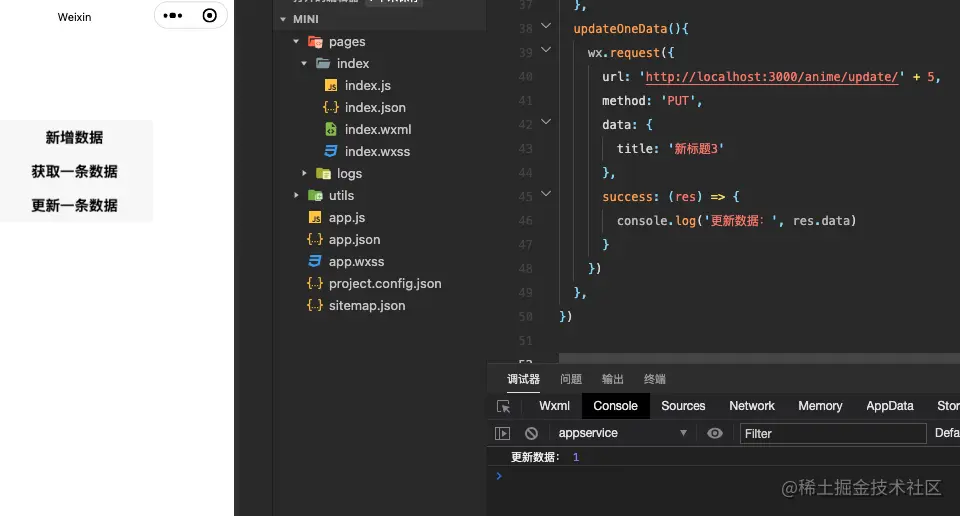Click the project.config.json braces icon
960x516 pixels.
[315, 283]
